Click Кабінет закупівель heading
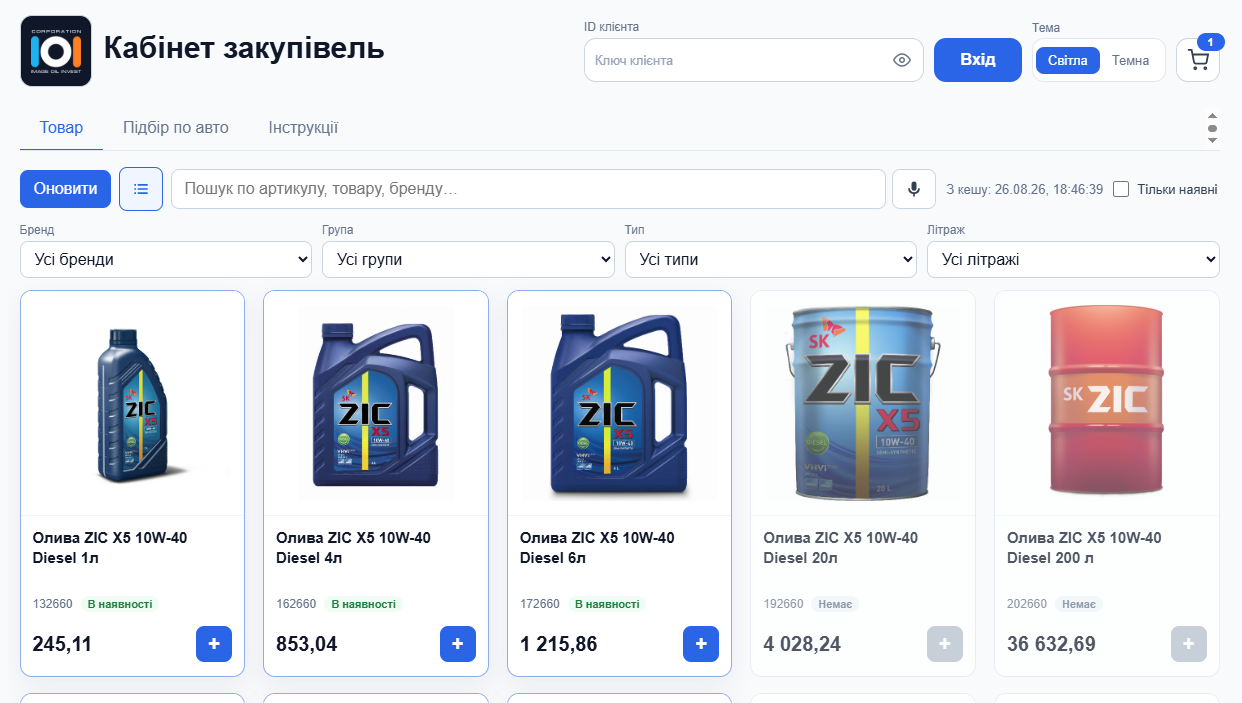Viewport: 1242px width, 703px height. point(244,47)
